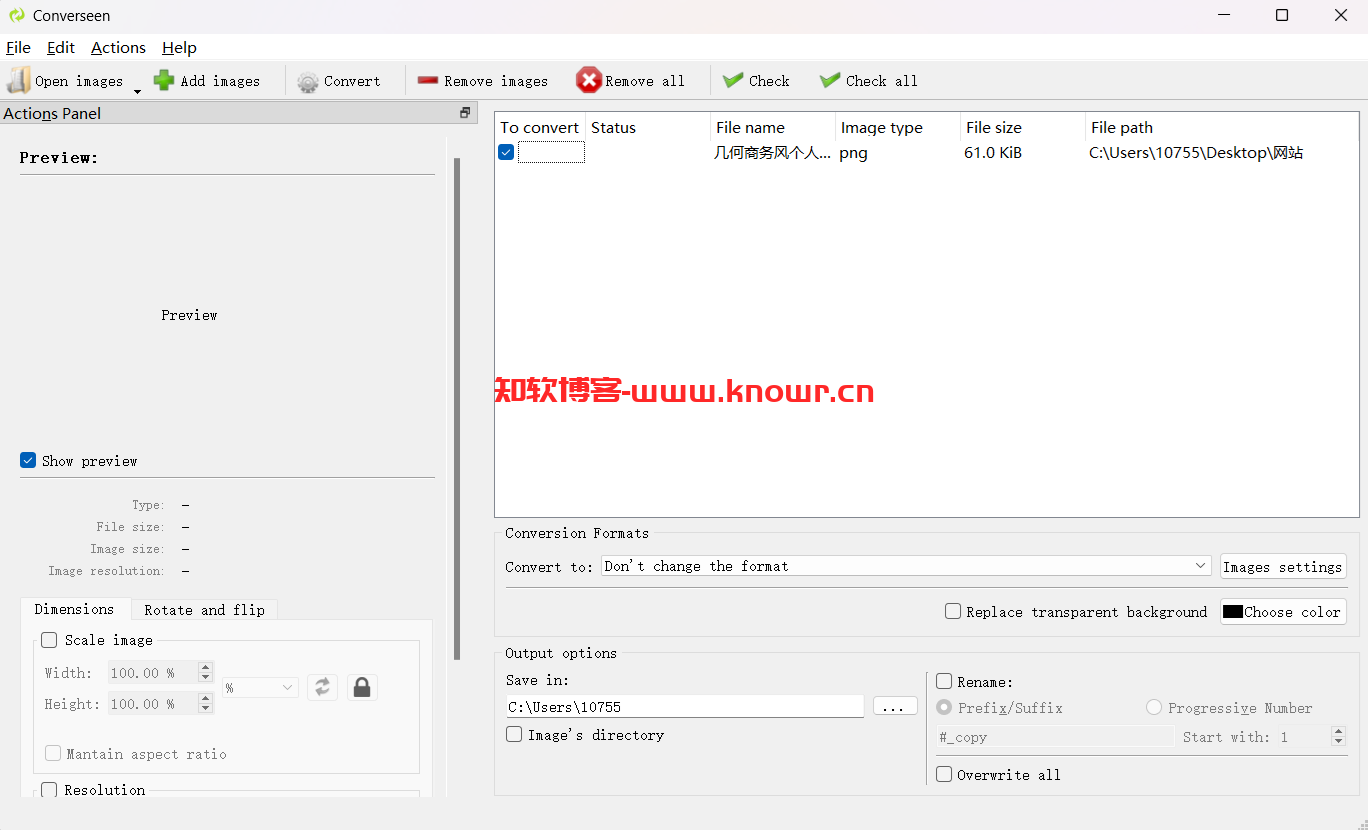Click the Remove images red minus icon
This screenshot has height=830, width=1368.
428,81
